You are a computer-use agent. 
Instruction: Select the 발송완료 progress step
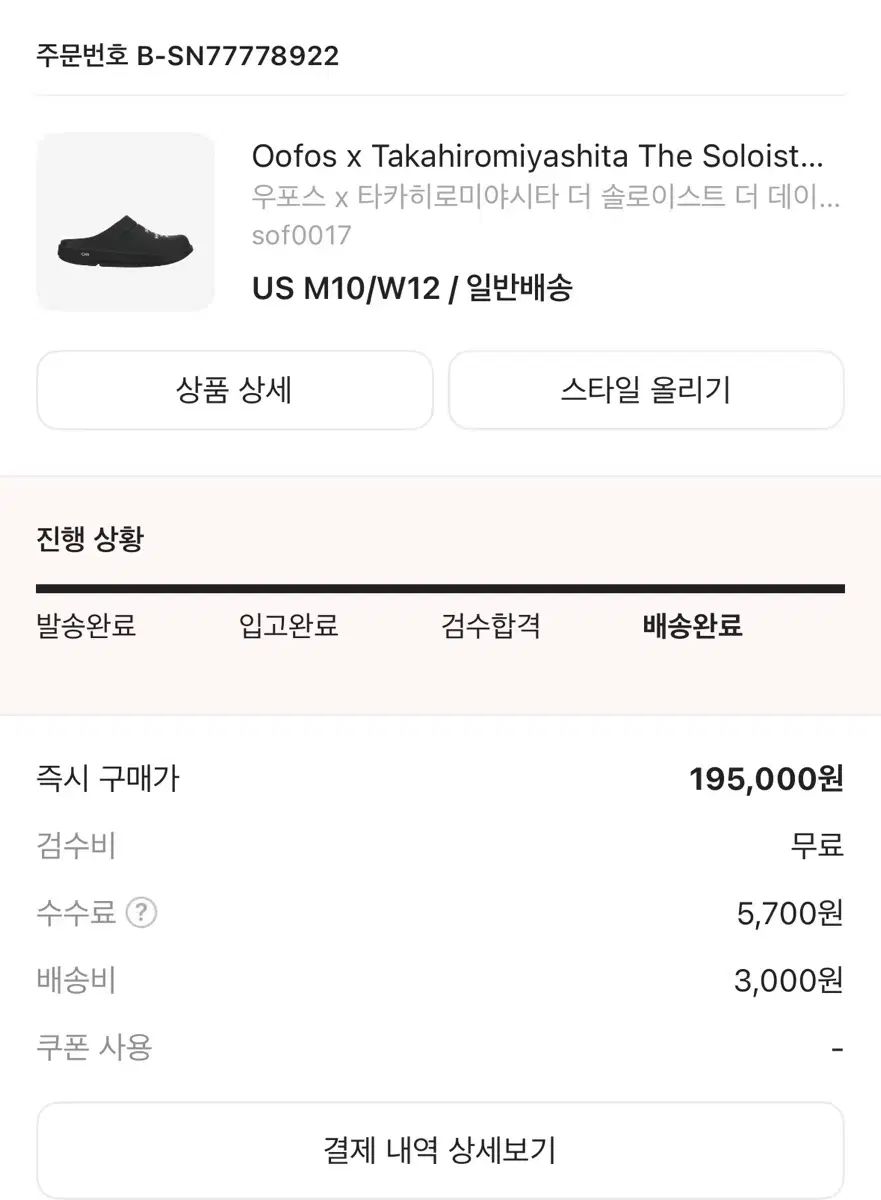pyautogui.click(x=86, y=627)
